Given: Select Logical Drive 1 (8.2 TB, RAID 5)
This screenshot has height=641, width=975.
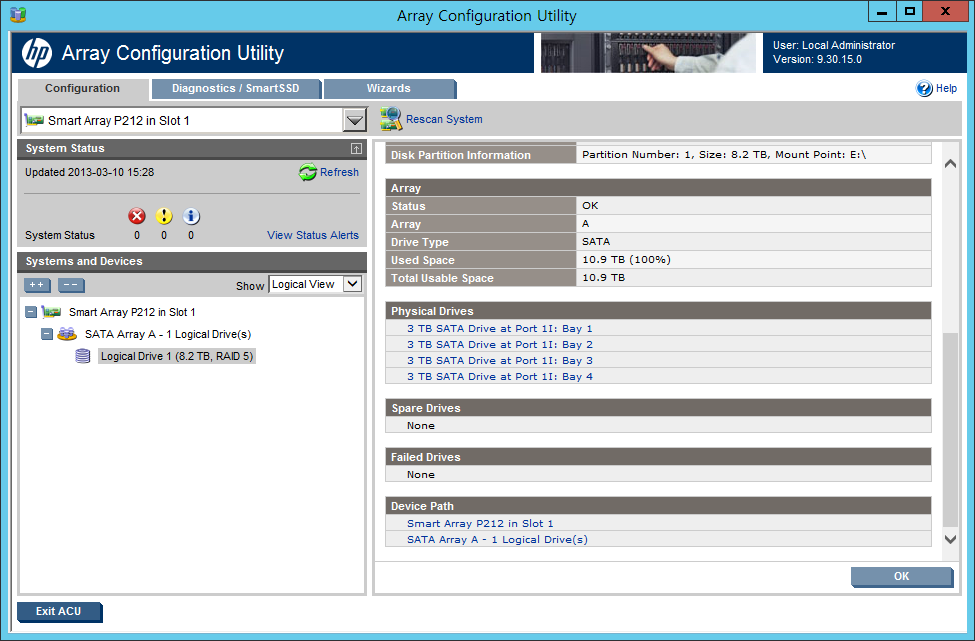Looking at the screenshot, I should [x=177, y=356].
